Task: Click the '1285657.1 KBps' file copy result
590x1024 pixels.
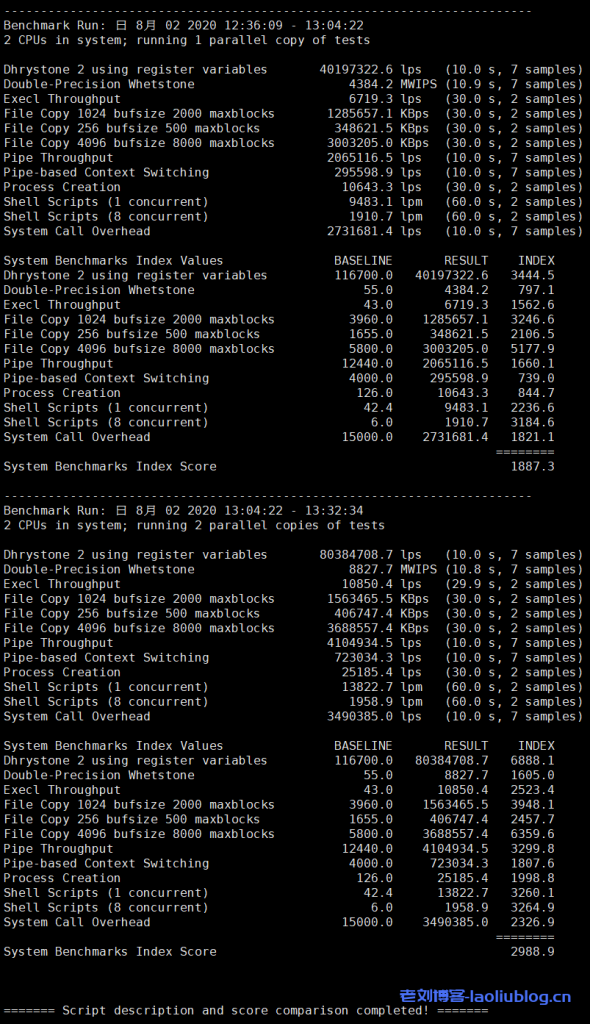Action: (x=378, y=114)
